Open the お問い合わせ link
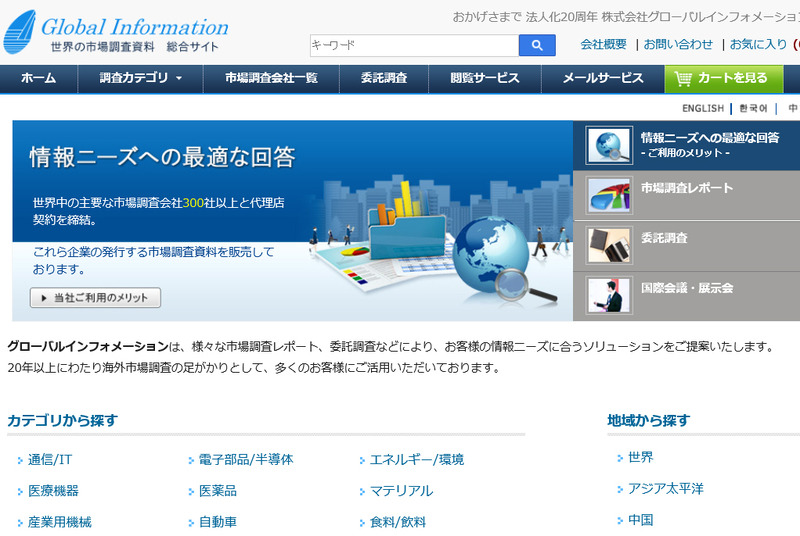This screenshot has height=536, width=800. pyautogui.click(x=678, y=44)
